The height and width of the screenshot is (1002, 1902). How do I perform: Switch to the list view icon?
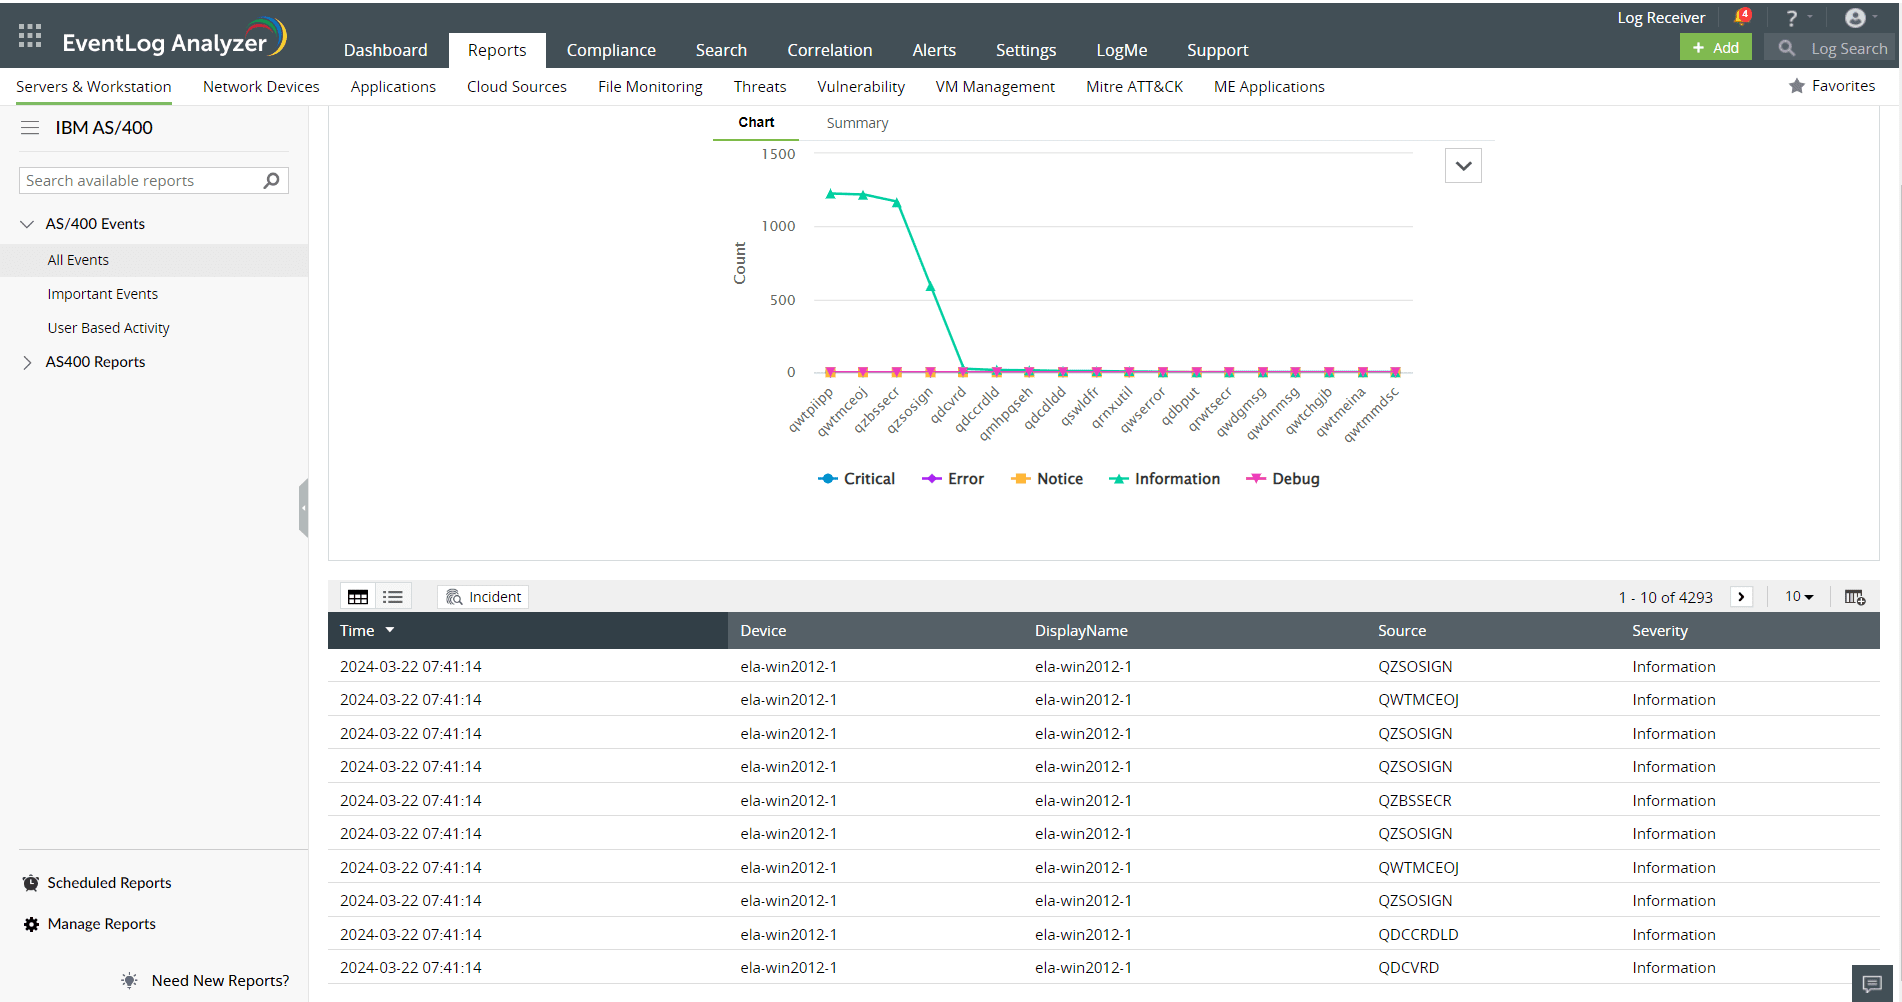[393, 597]
